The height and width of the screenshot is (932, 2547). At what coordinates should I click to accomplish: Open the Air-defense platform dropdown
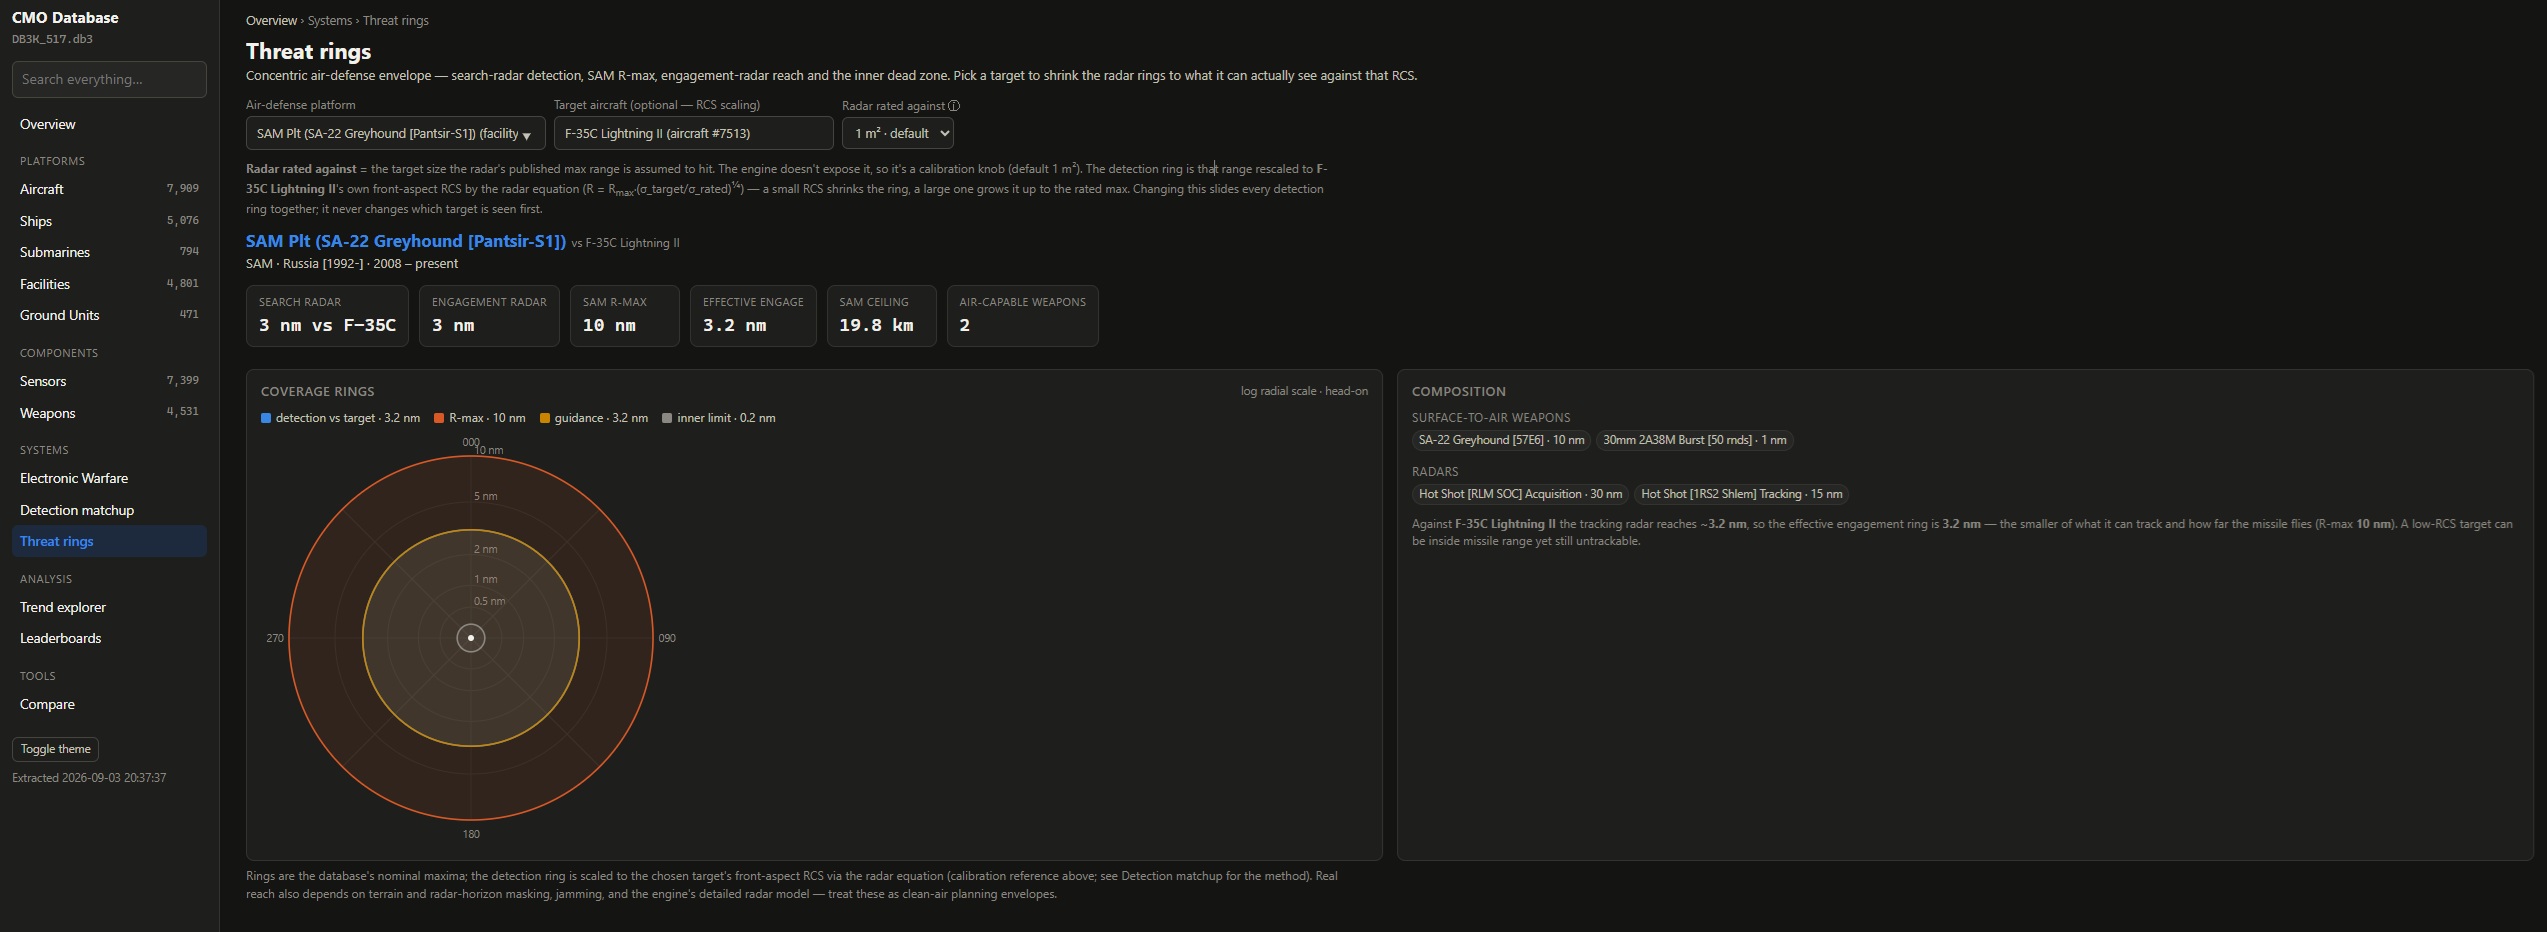tap(396, 133)
